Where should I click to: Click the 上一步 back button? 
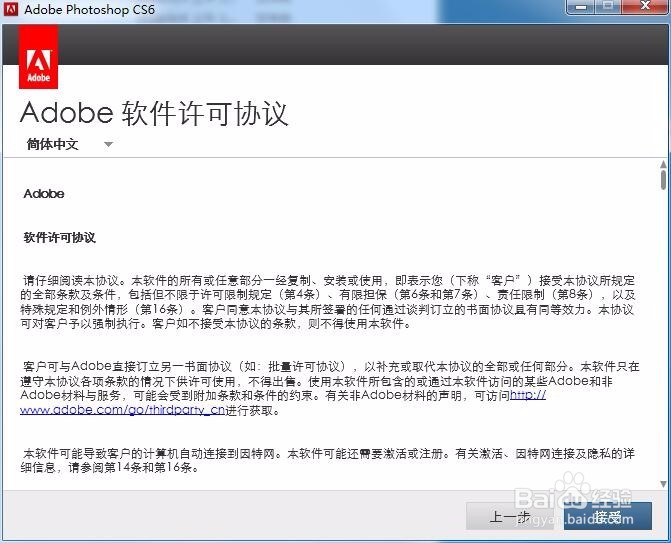click(x=510, y=516)
